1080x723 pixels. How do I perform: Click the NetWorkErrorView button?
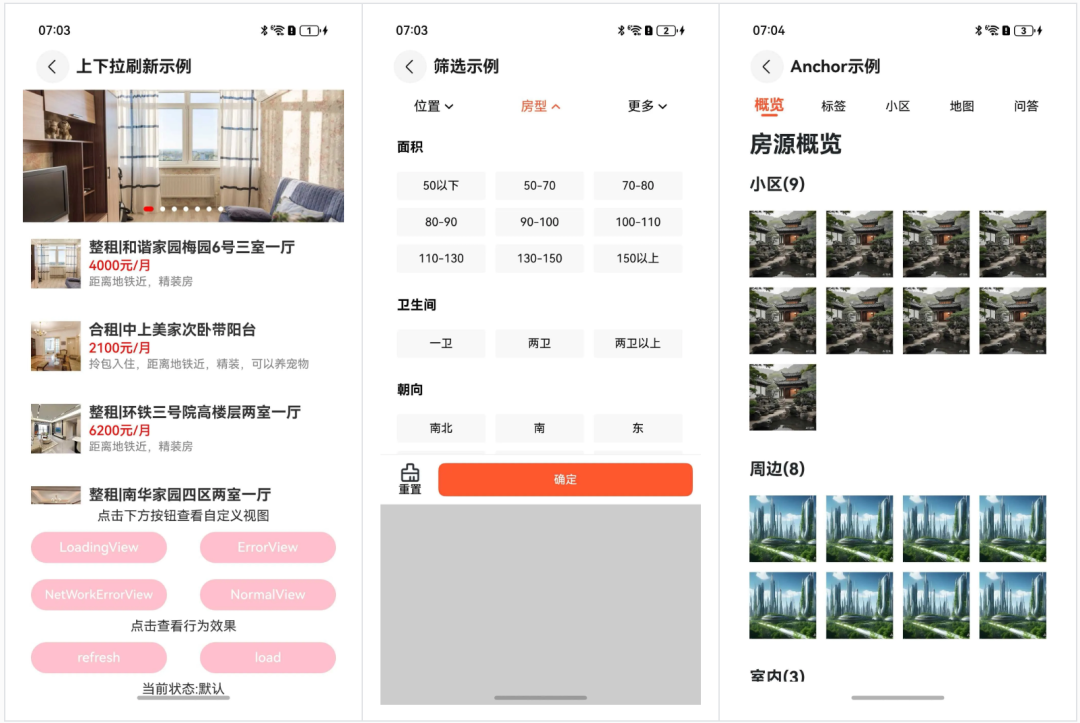98,595
